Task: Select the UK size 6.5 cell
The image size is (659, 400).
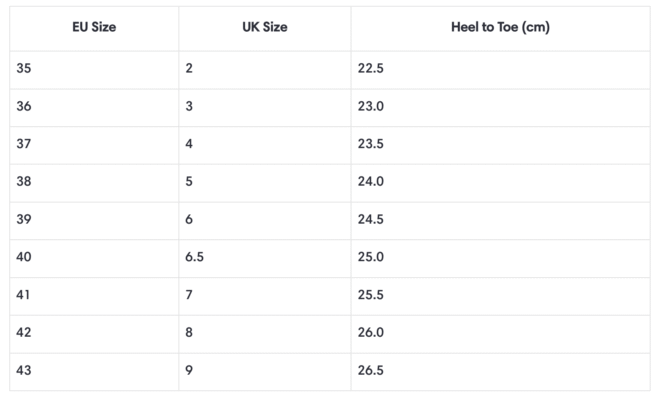Action: (195, 257)
